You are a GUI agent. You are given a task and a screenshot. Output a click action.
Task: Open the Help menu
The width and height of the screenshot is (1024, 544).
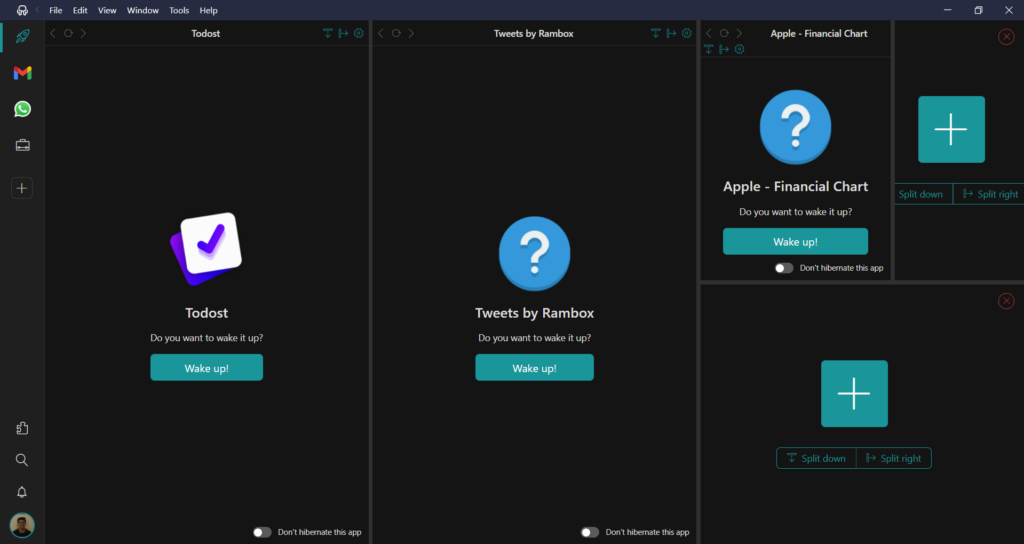click(x=208, y=10)
